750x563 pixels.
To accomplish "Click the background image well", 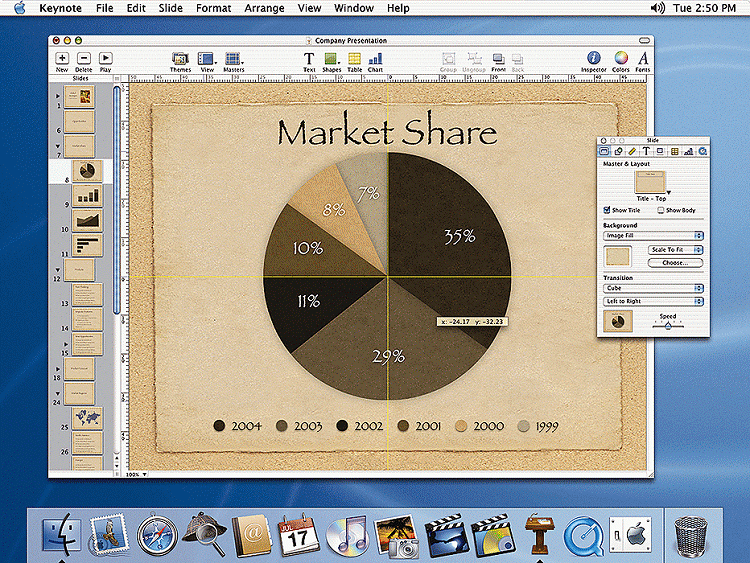I will coord(618,256).
